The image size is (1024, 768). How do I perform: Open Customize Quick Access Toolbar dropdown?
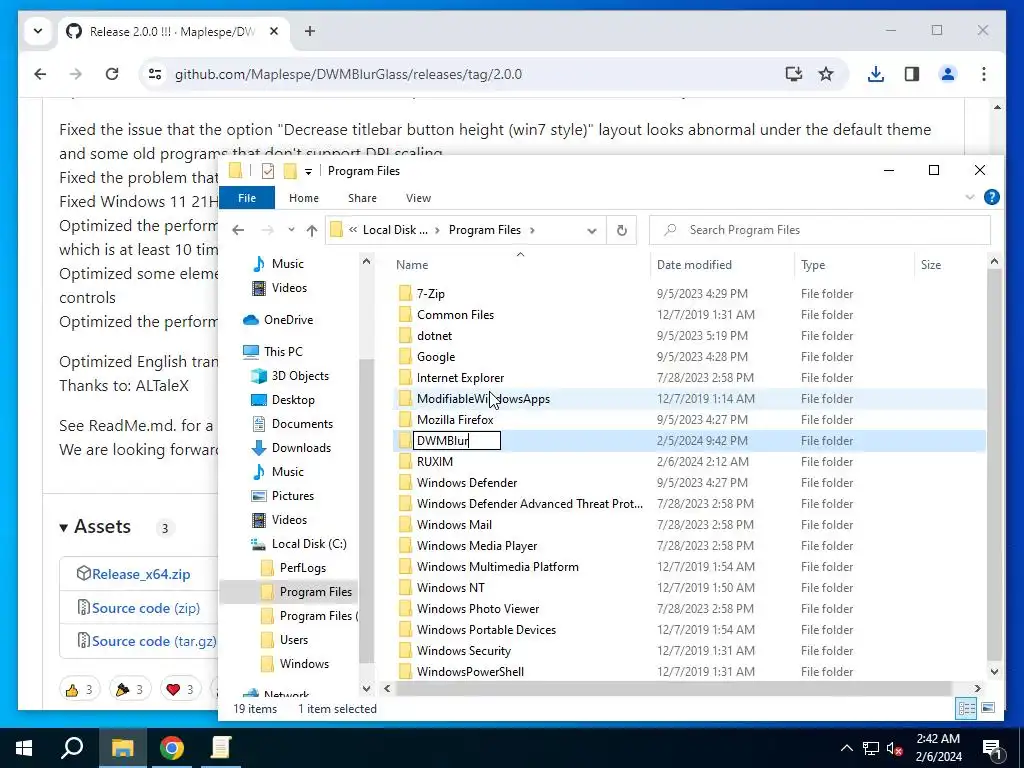coord(308,171)
